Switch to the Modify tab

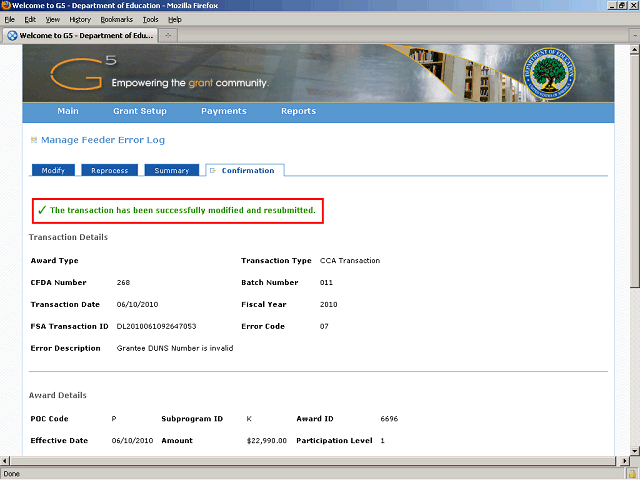[x=53, y=170]
